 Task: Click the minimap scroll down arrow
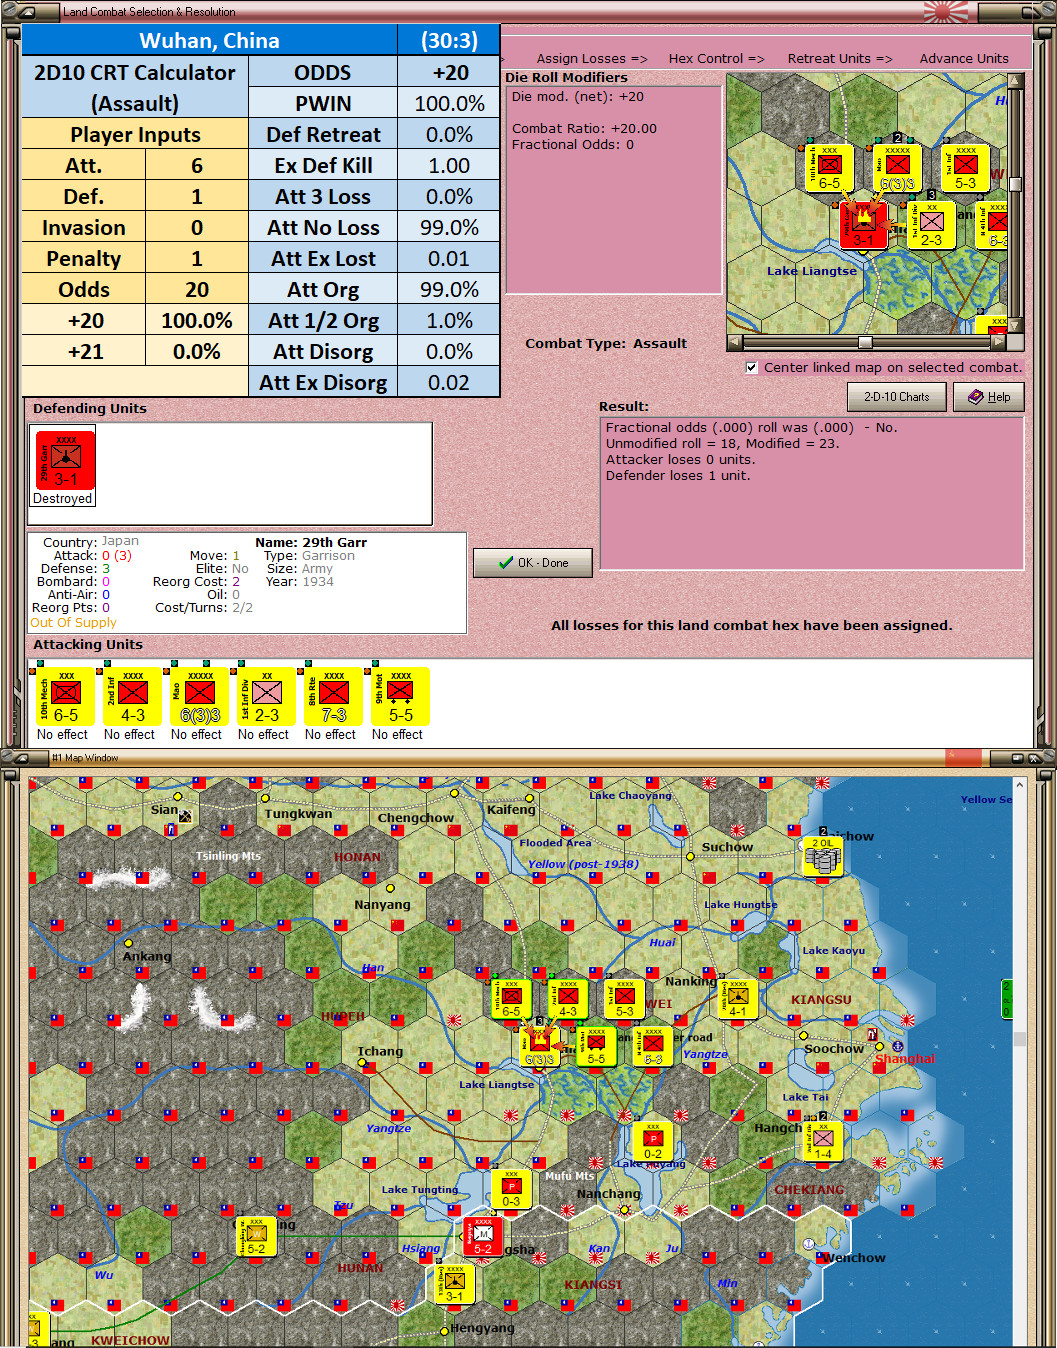(1015, 326)
